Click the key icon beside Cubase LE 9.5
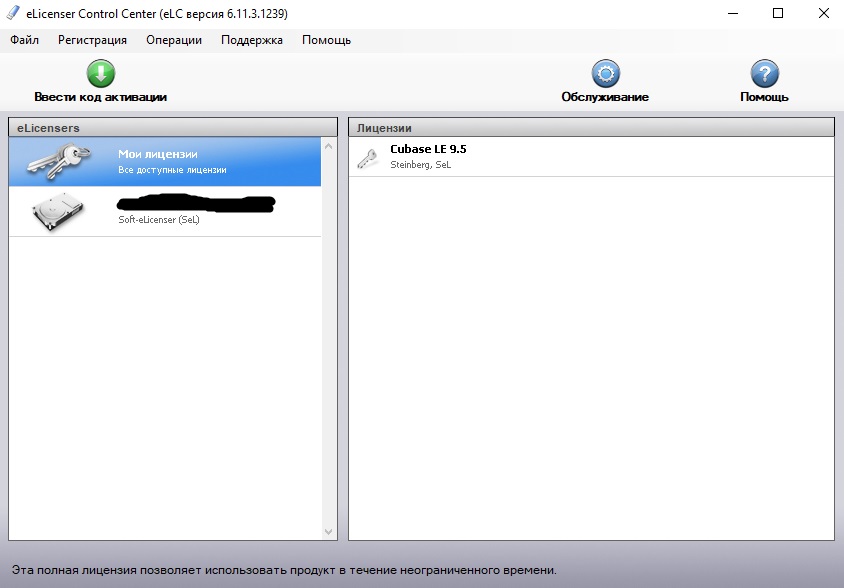844x588 pixels. [x=368, y=159]
